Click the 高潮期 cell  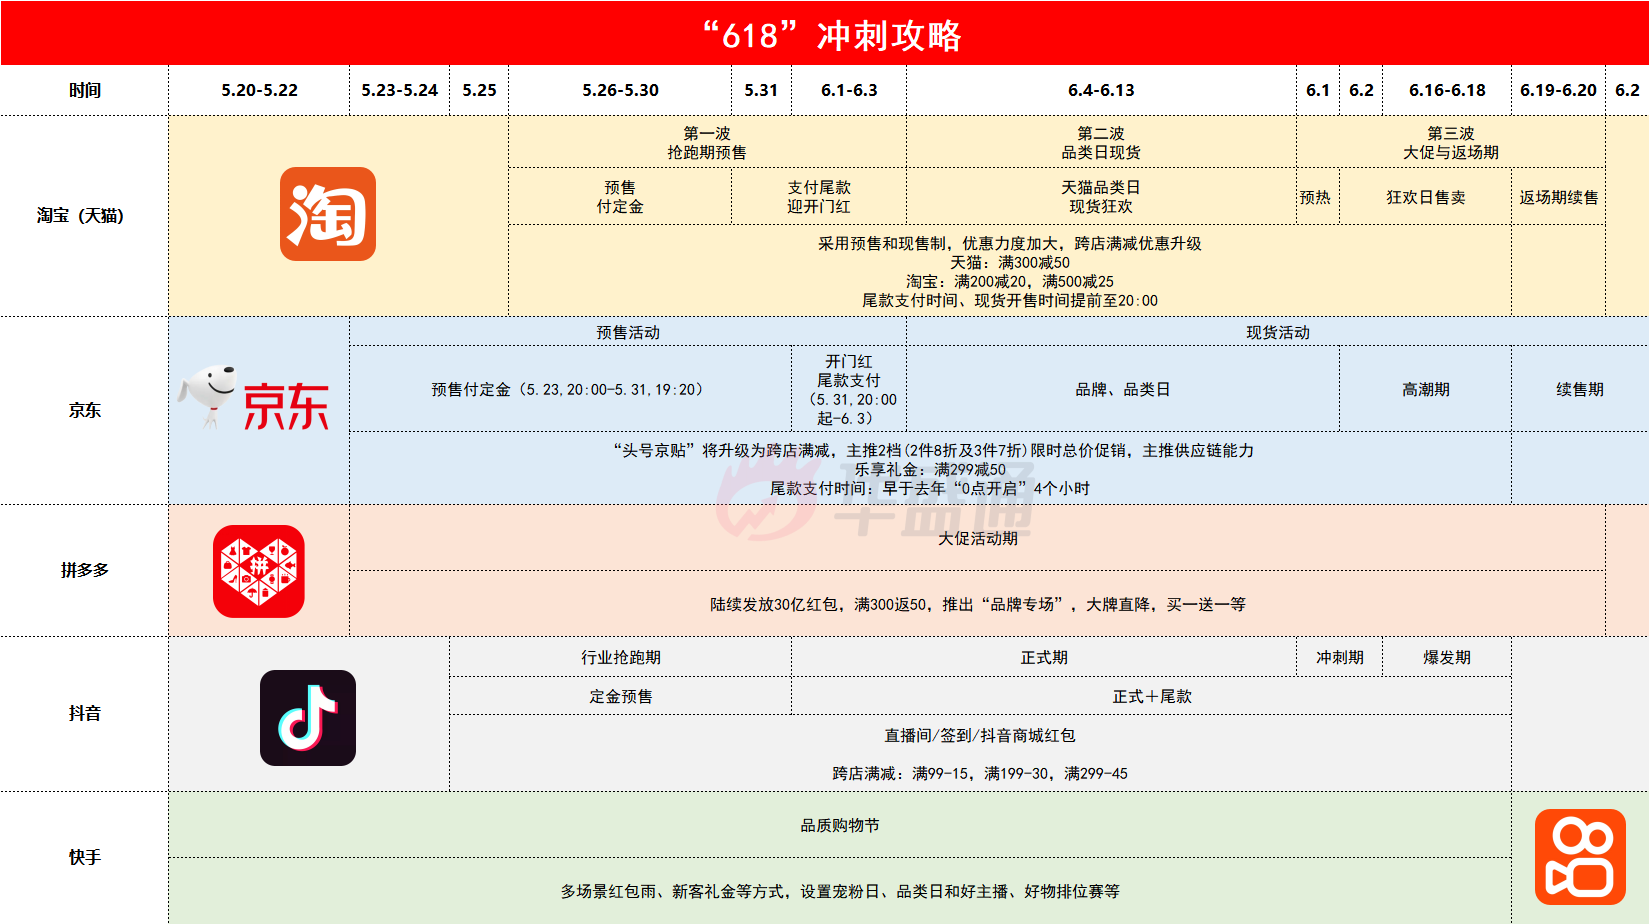tap(1425, 389)
